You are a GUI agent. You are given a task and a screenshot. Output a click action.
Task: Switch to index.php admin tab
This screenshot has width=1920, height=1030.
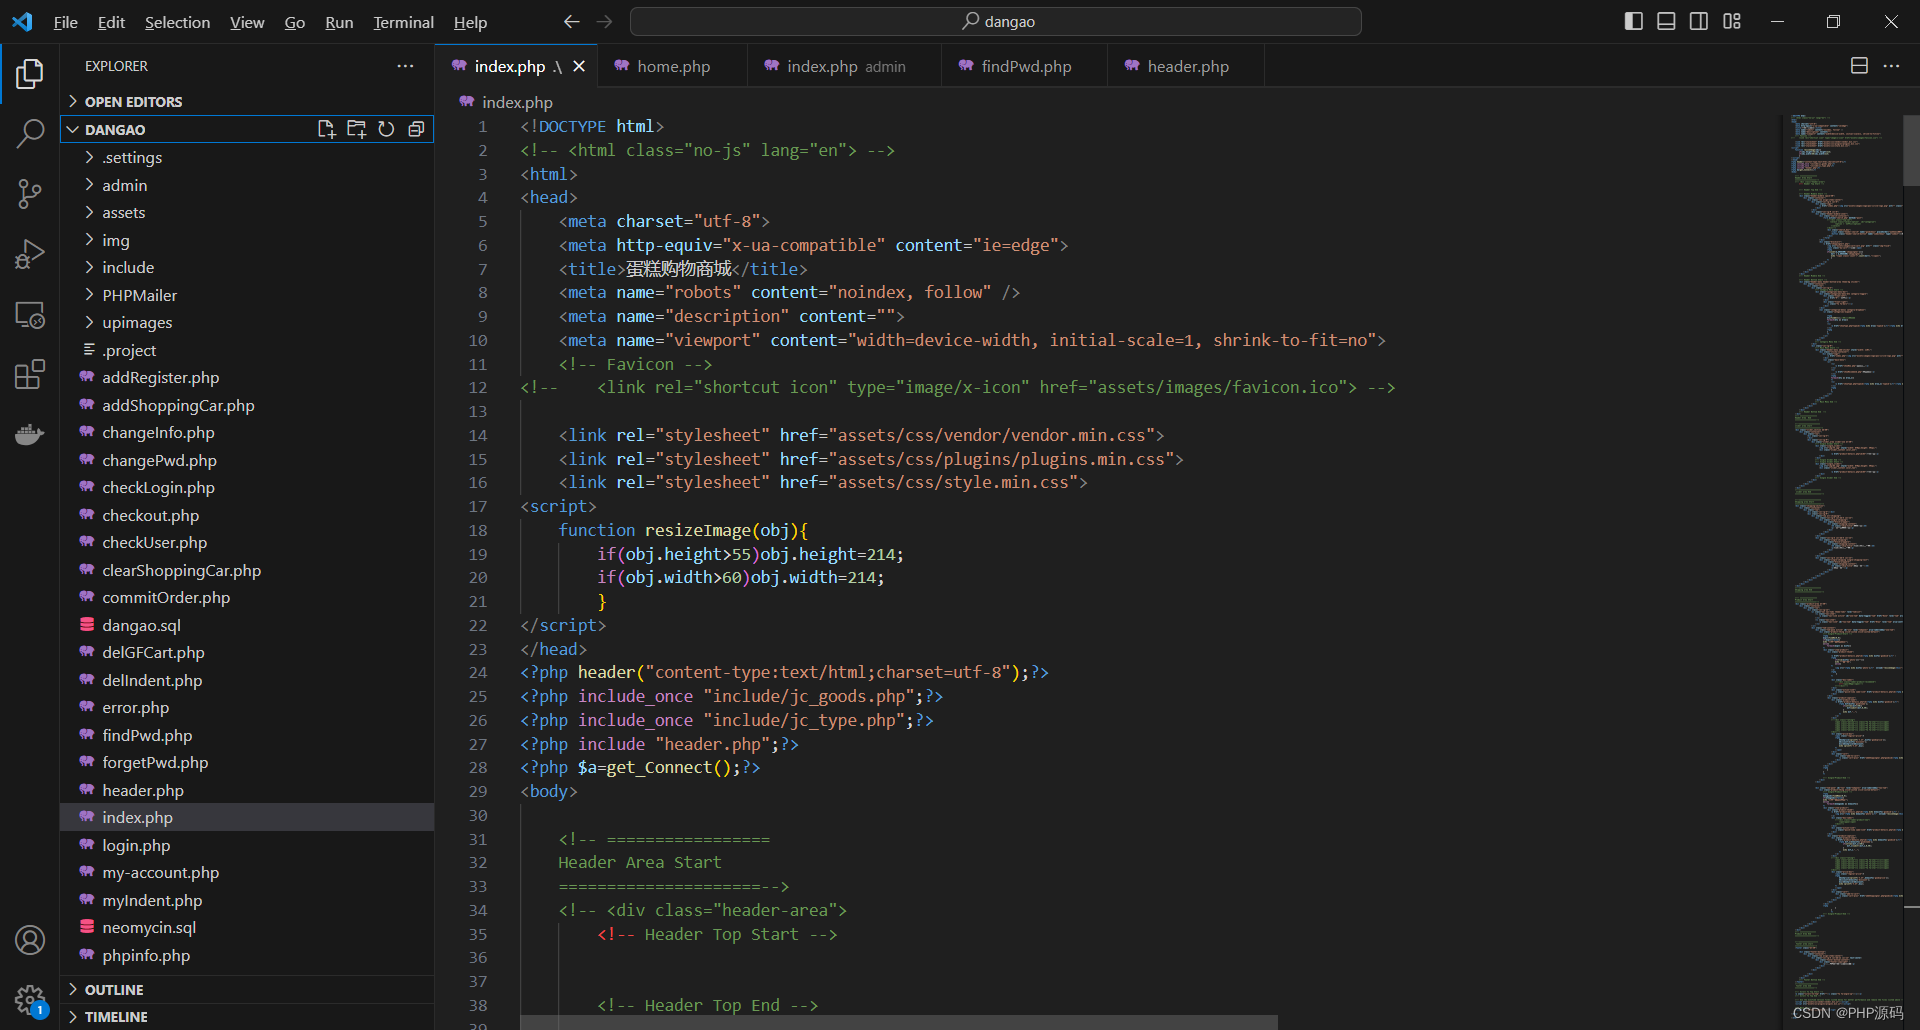845,66
